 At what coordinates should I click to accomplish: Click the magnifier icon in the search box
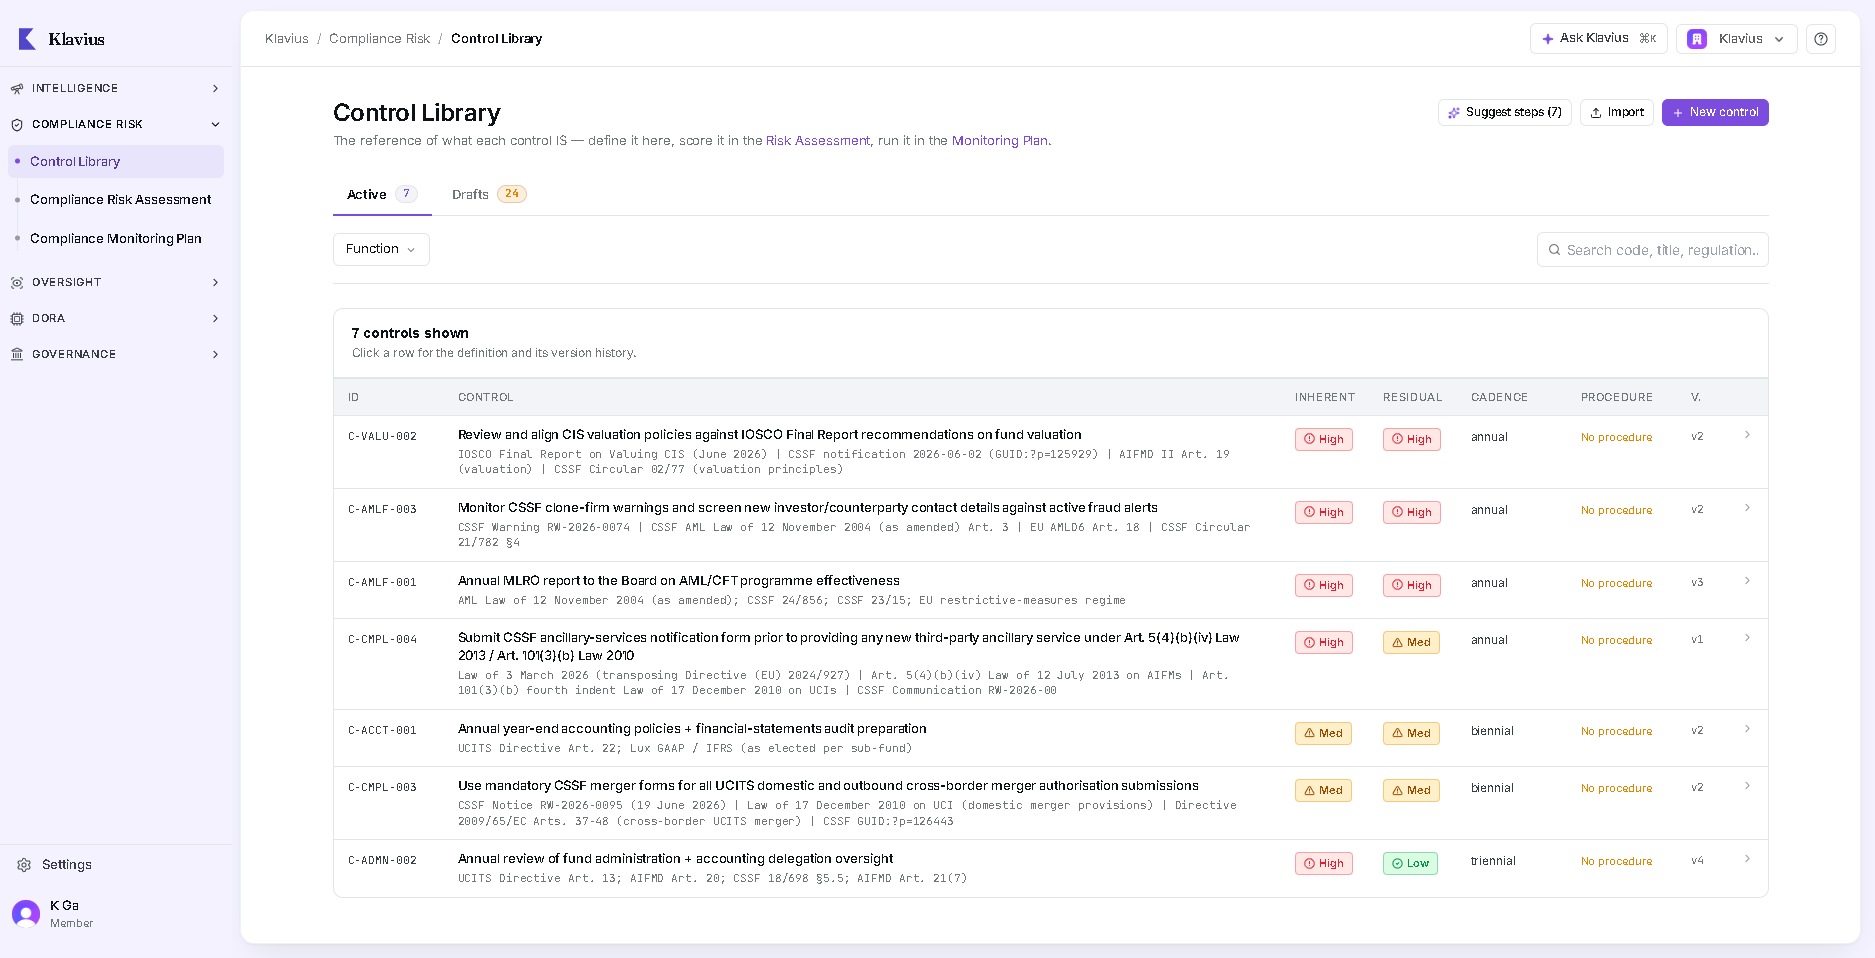tap(1555, 250)
